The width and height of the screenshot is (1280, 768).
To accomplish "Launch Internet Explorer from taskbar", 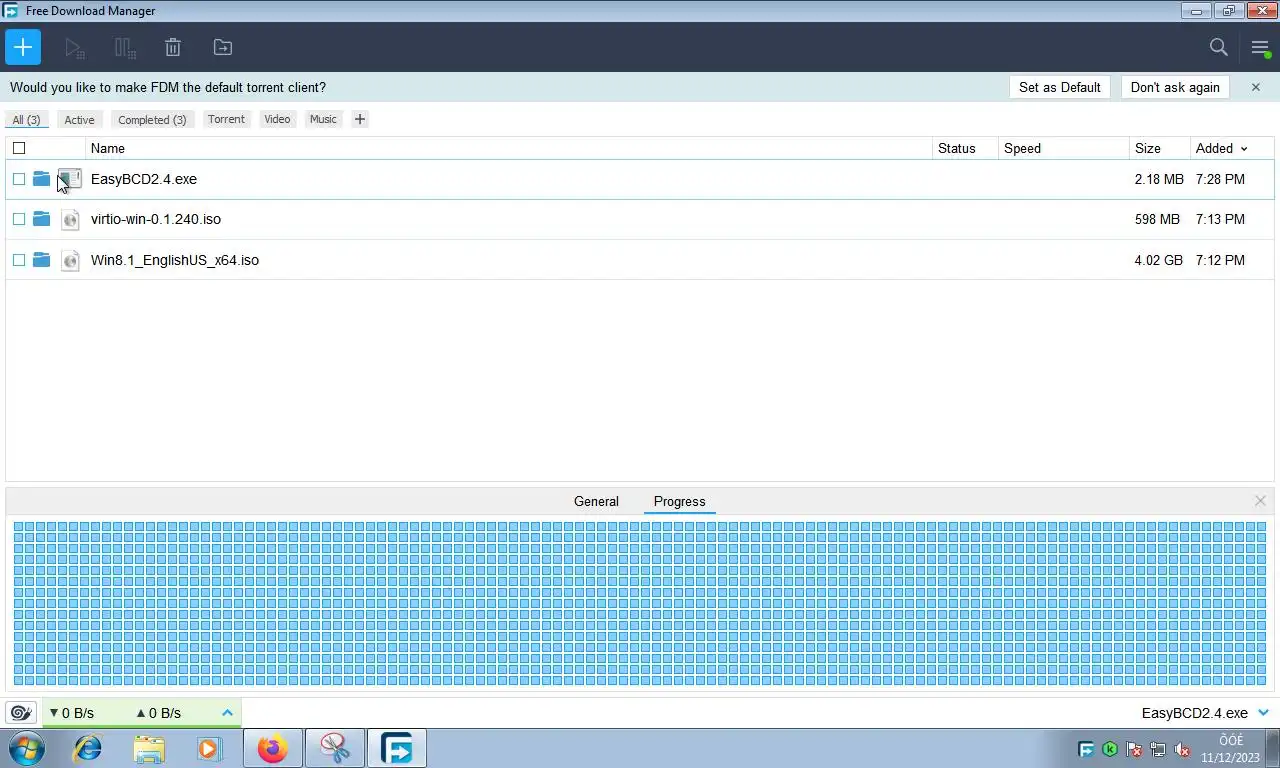I will 88,748.
